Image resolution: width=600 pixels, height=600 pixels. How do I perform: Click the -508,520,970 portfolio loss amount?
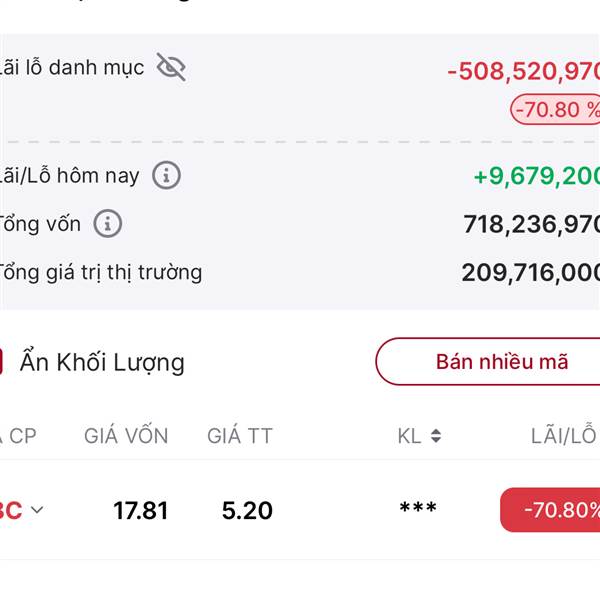(523, 71)
